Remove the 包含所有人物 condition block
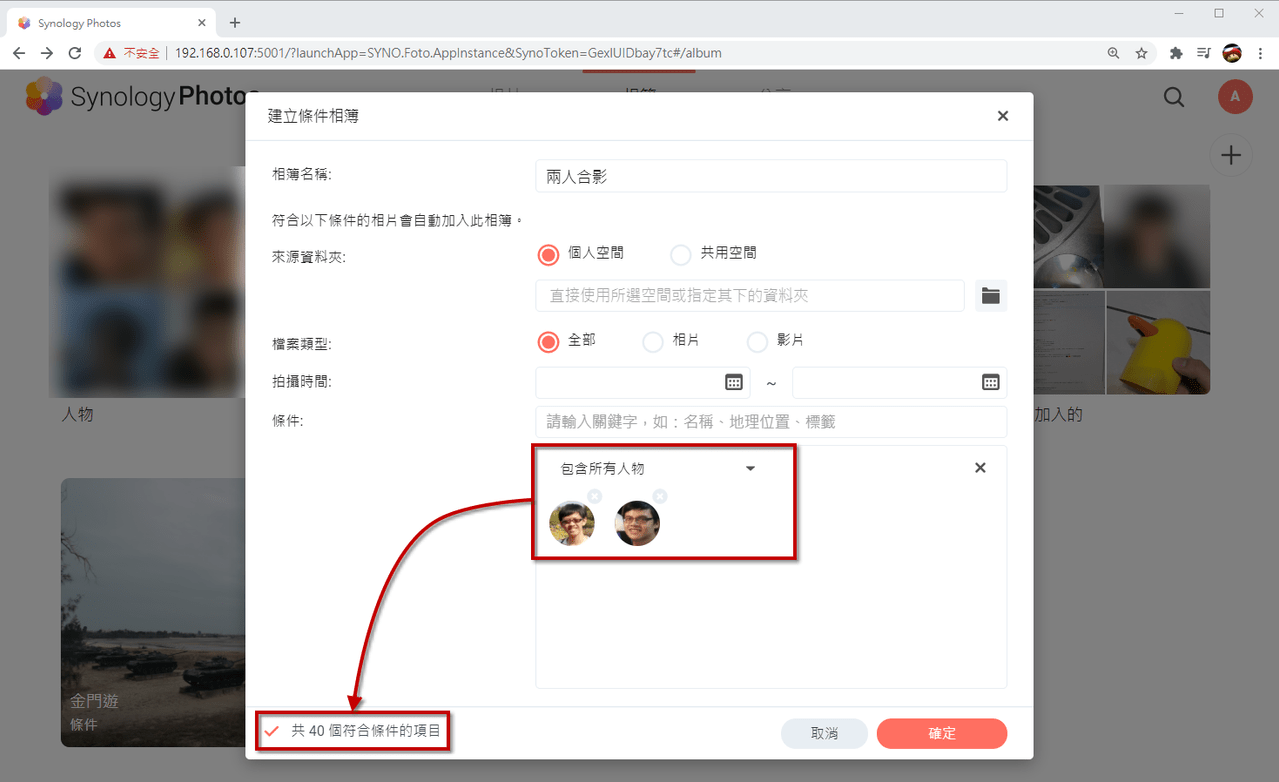 click(980, 468)
